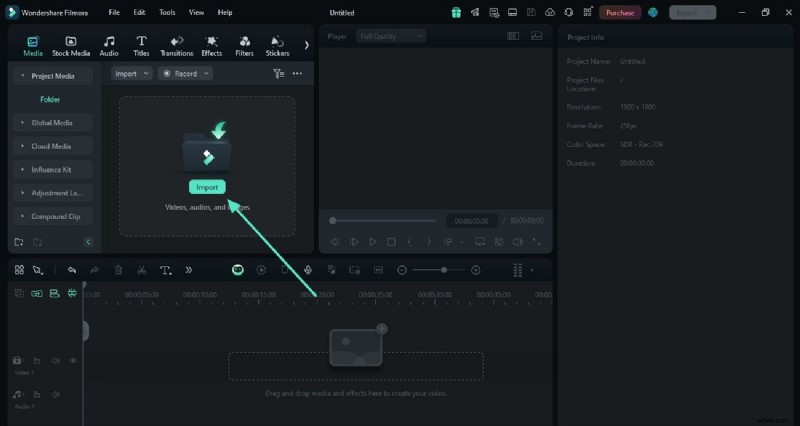
Task: Click the green Import button
Action: (207, 187)
